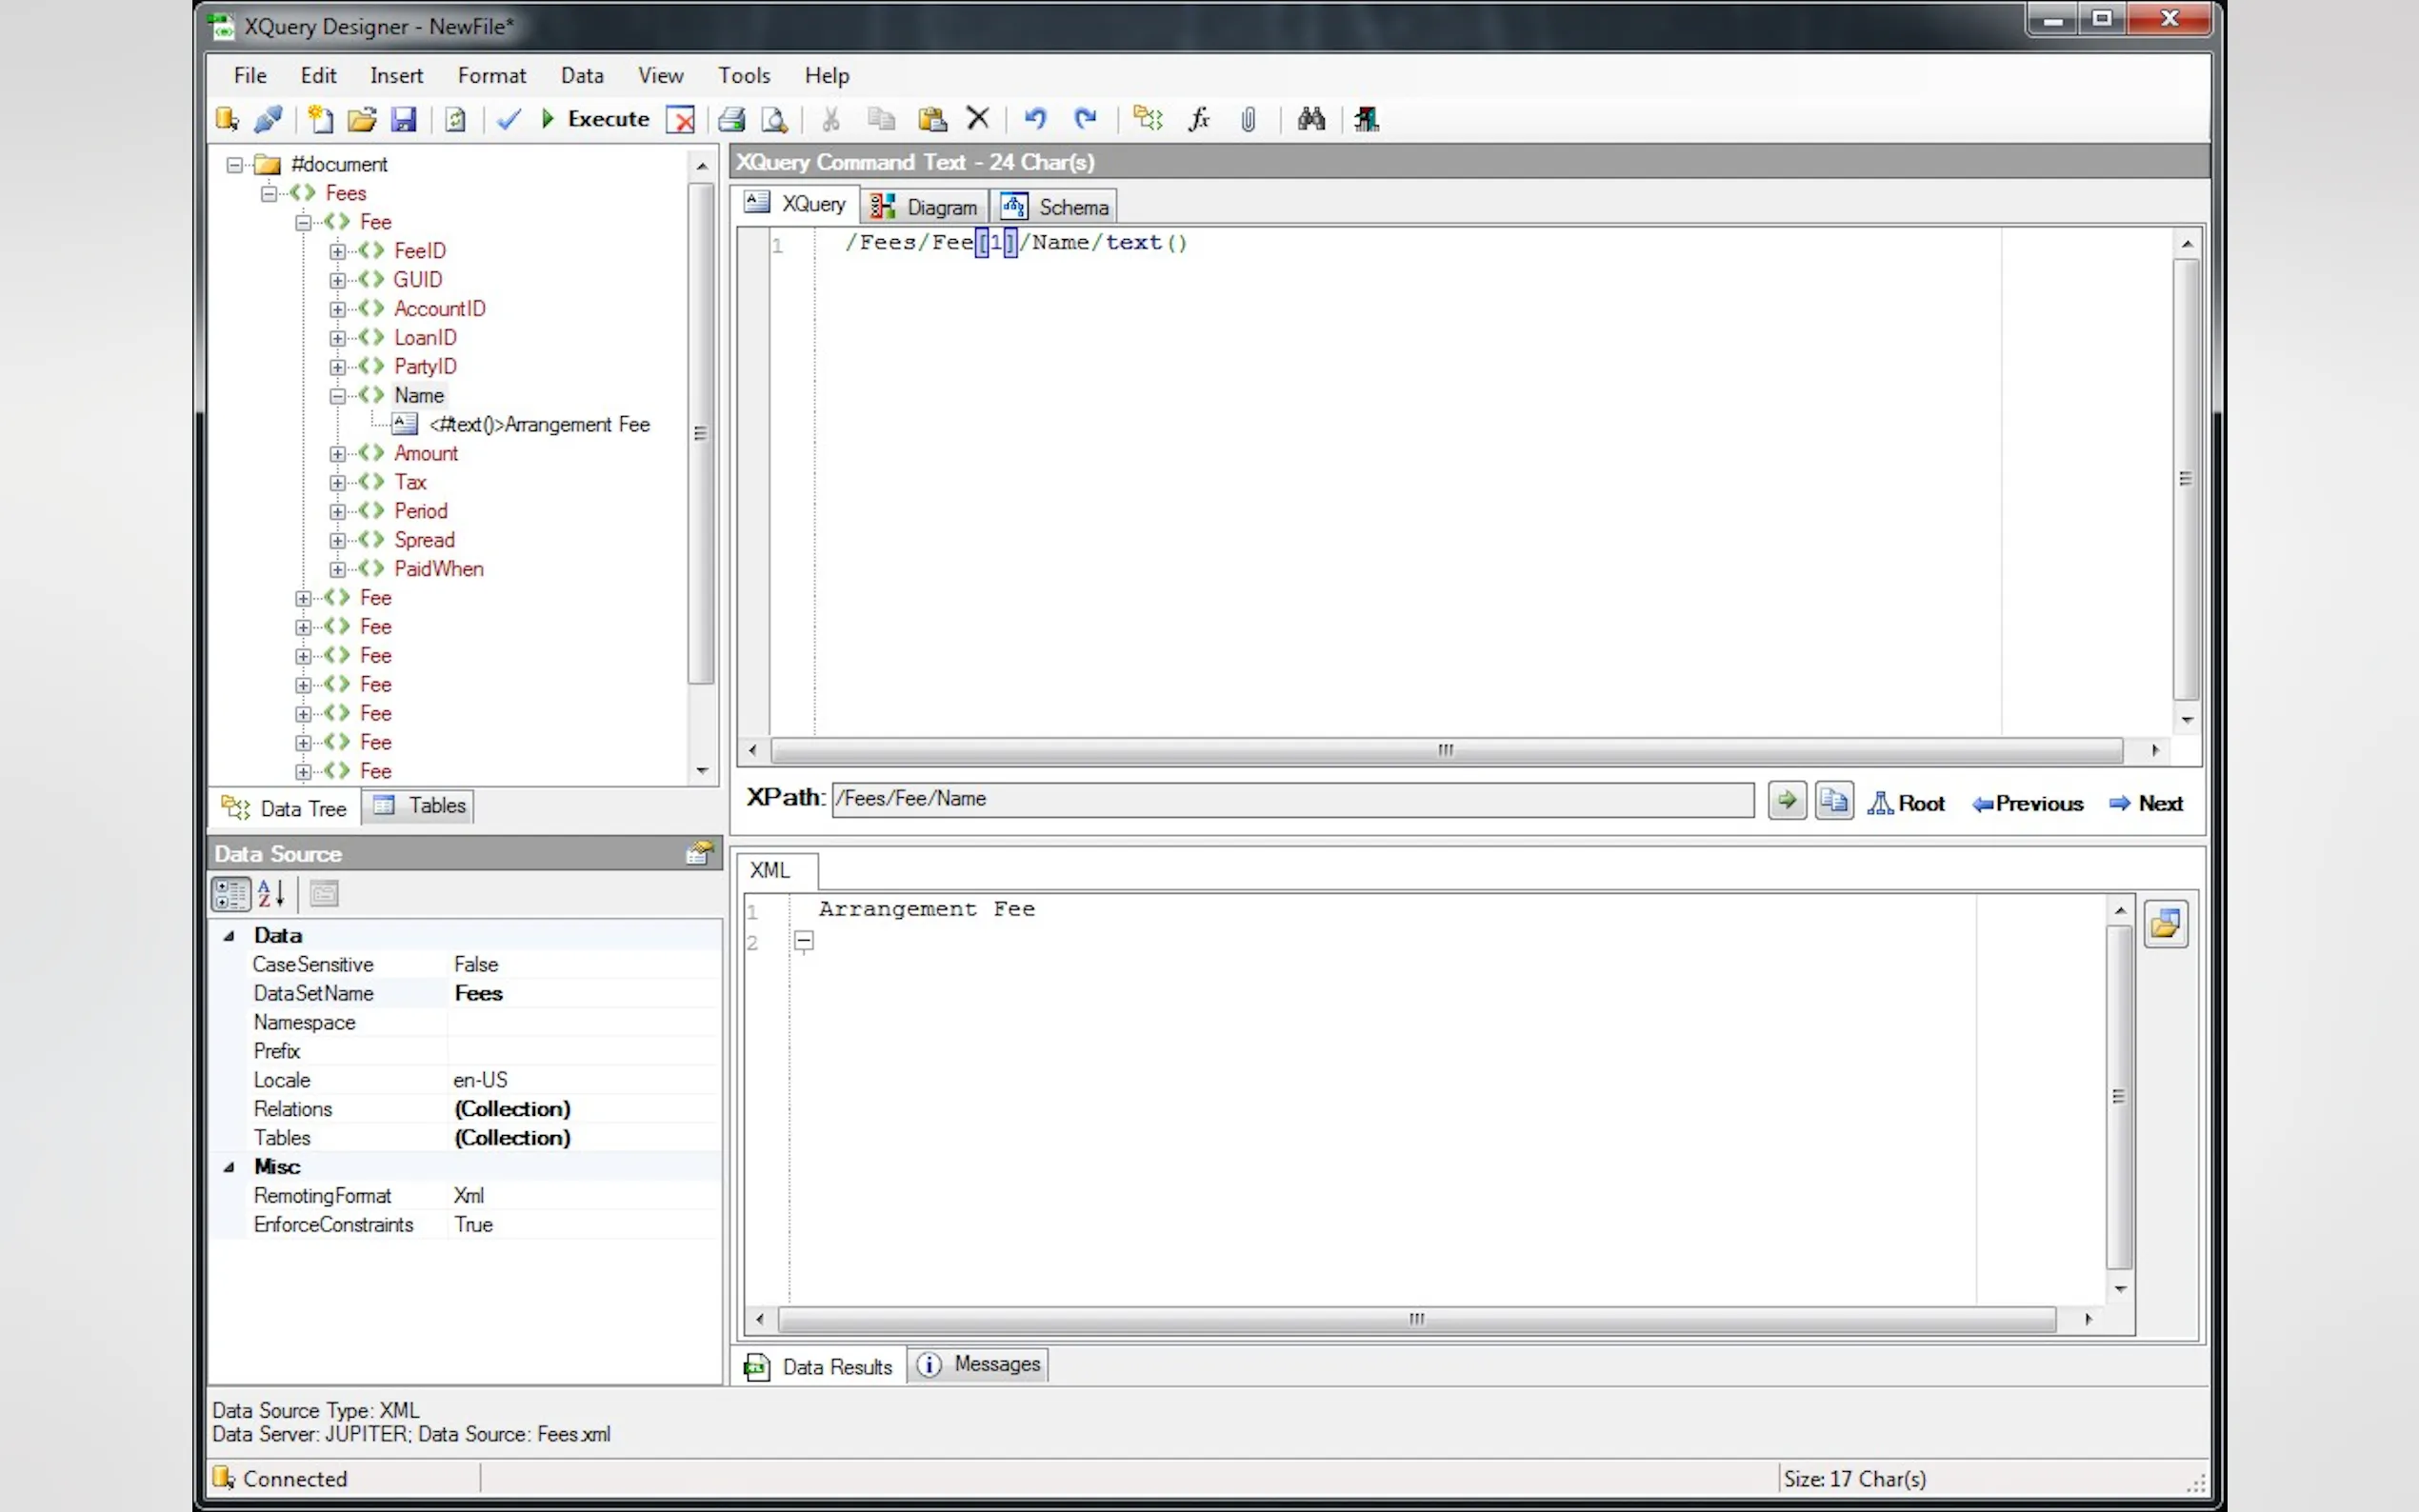
Task: Click the paperclip attachment icon
Action: (x=1248, y=119)
